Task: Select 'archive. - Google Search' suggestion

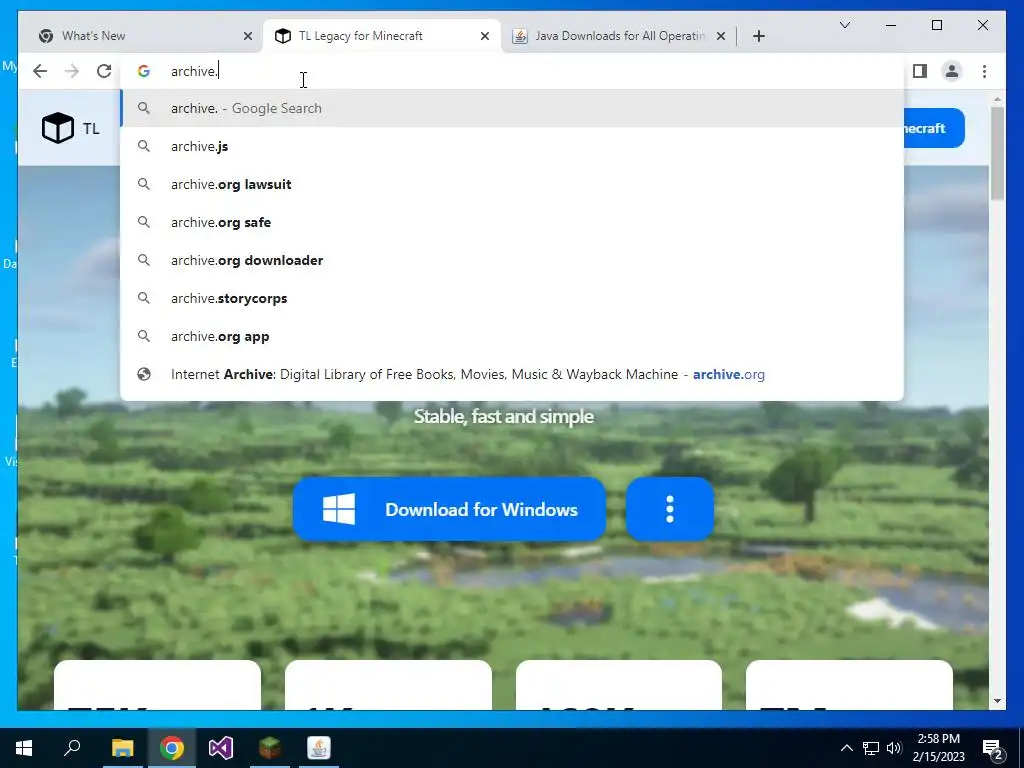Action: 513,108
